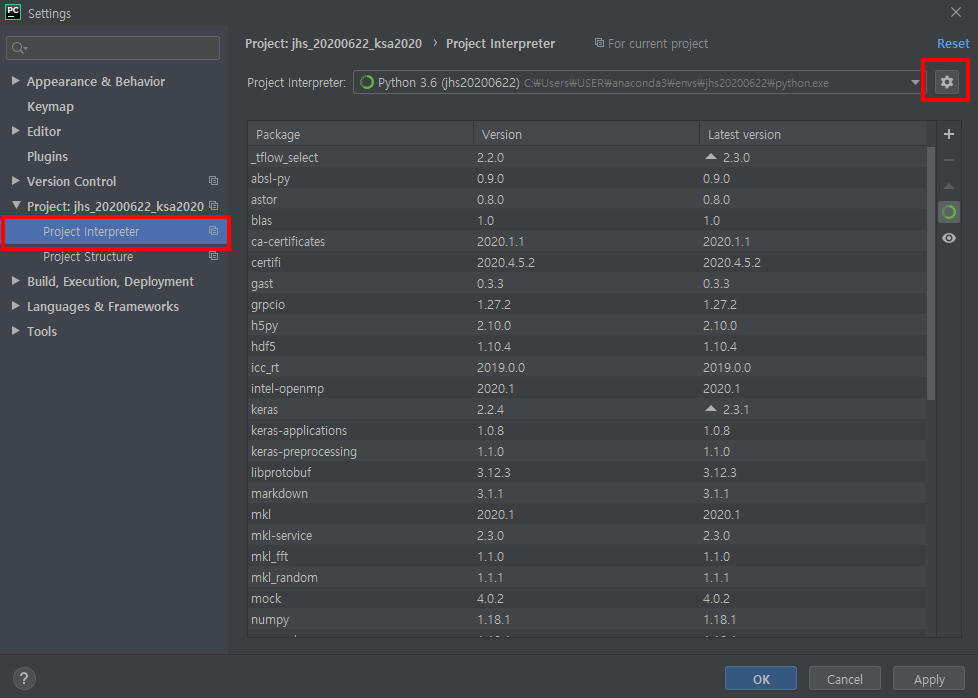Click breadcrumb Project: jhs_20200622_ksa2020
Image resolution: width=978 pixels, height=698 pixels.
click(x=333, y=44)
